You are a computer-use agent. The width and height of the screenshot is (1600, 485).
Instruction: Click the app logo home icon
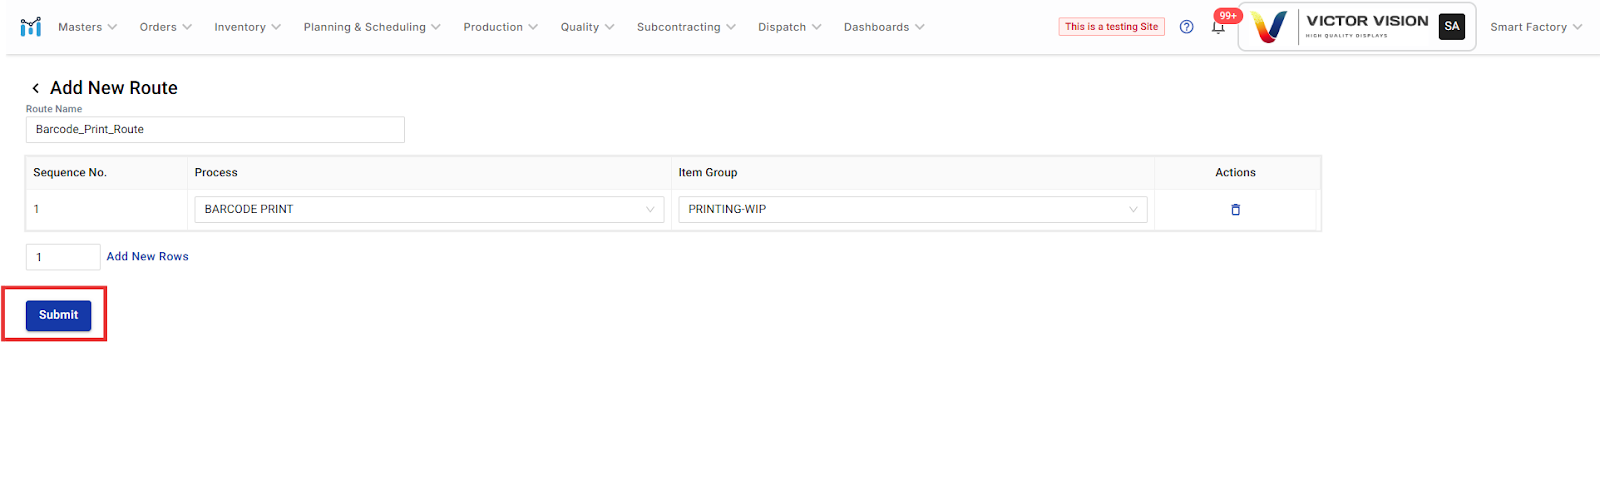(30, 27)
